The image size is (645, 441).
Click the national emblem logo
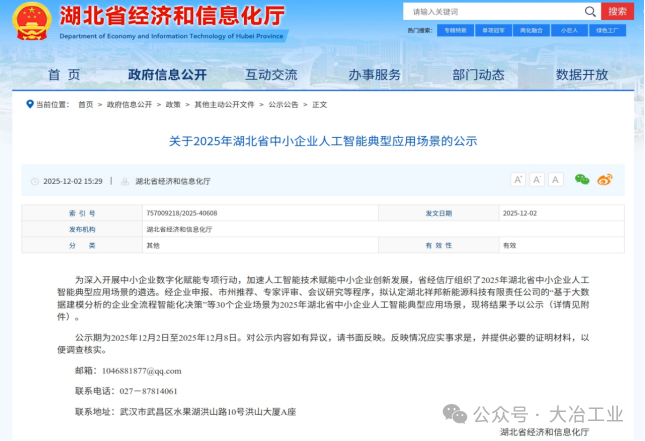point(32,21)
